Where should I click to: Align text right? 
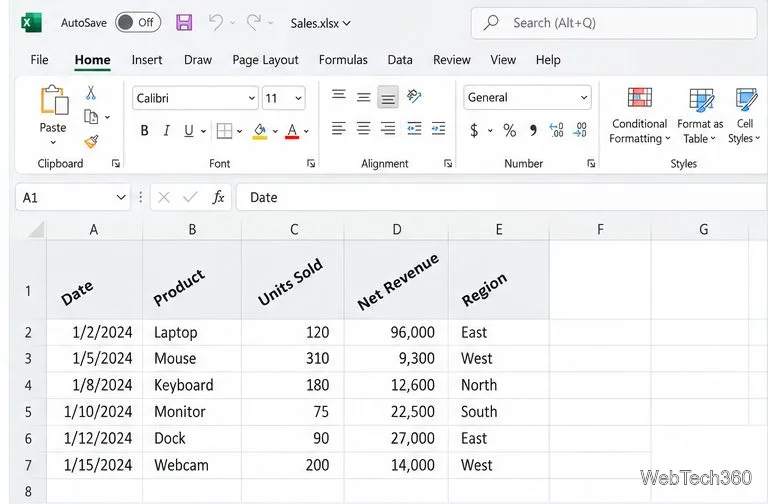[x=388, y=129]
